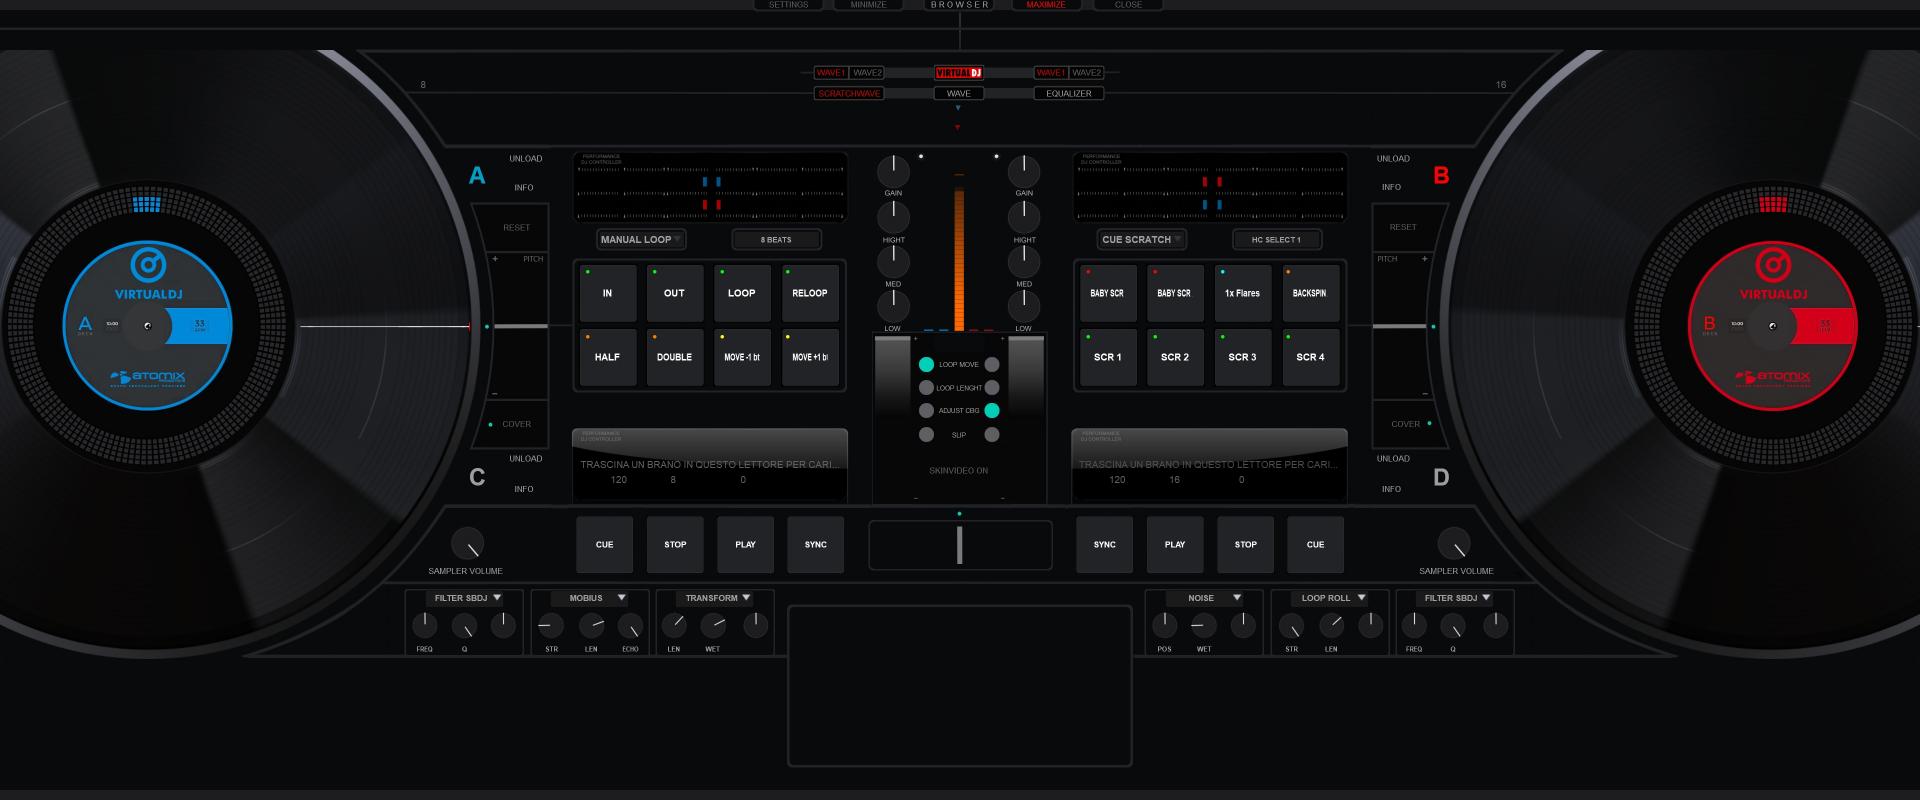
Task: Click the SCR 2 pad
Action: click(x=1175, y=357)
